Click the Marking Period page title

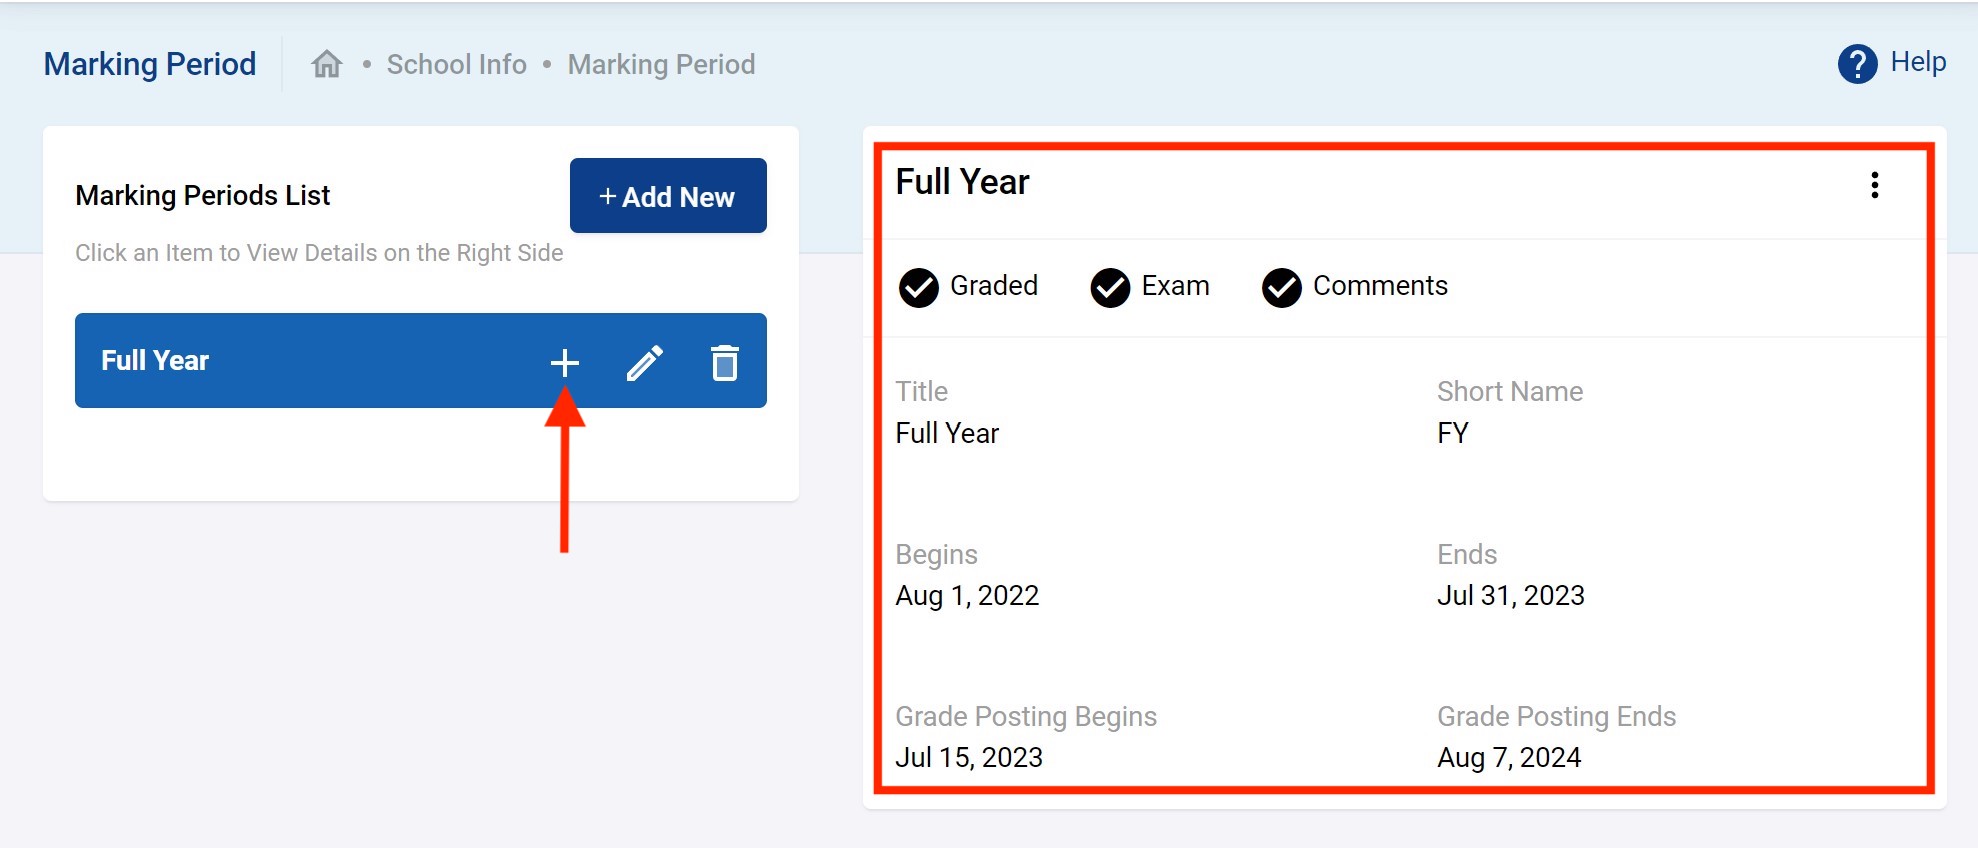(x=150, y=64)
